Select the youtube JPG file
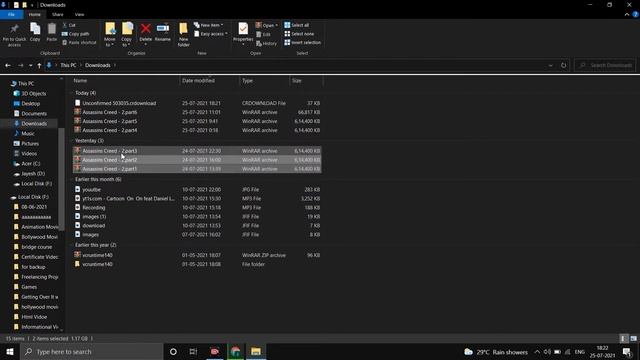640x360 pixels. point(197,190)
